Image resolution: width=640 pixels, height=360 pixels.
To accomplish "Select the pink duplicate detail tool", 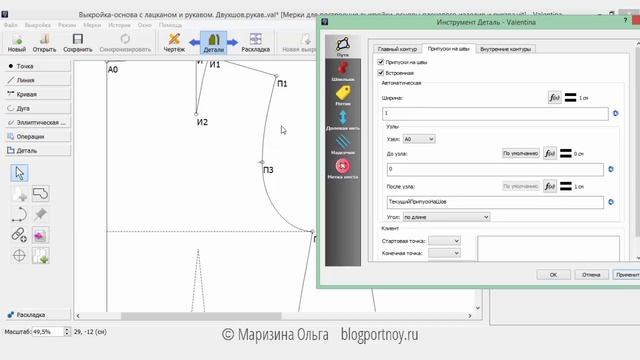I will tap(40, 235).
